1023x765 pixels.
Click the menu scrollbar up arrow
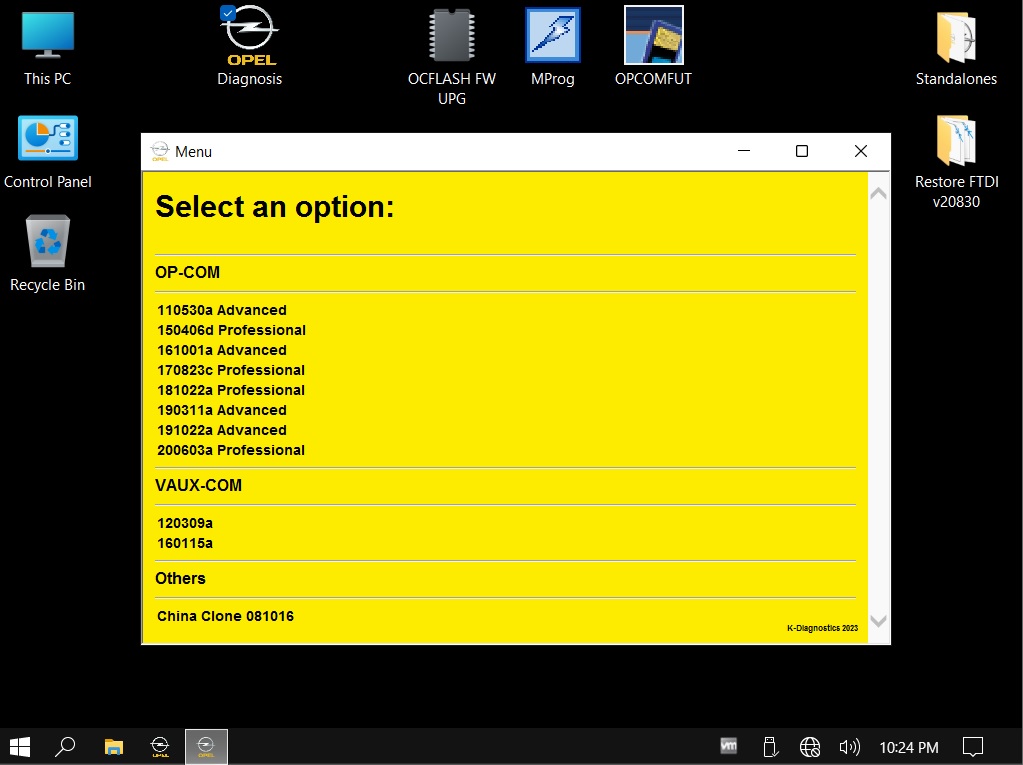tap(878, 193)
